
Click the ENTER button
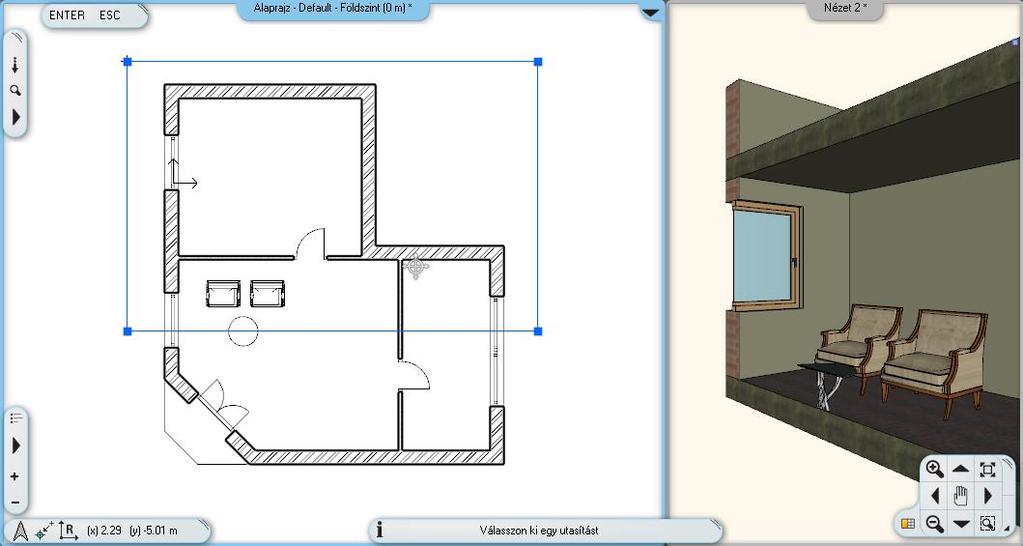point(67,15)
